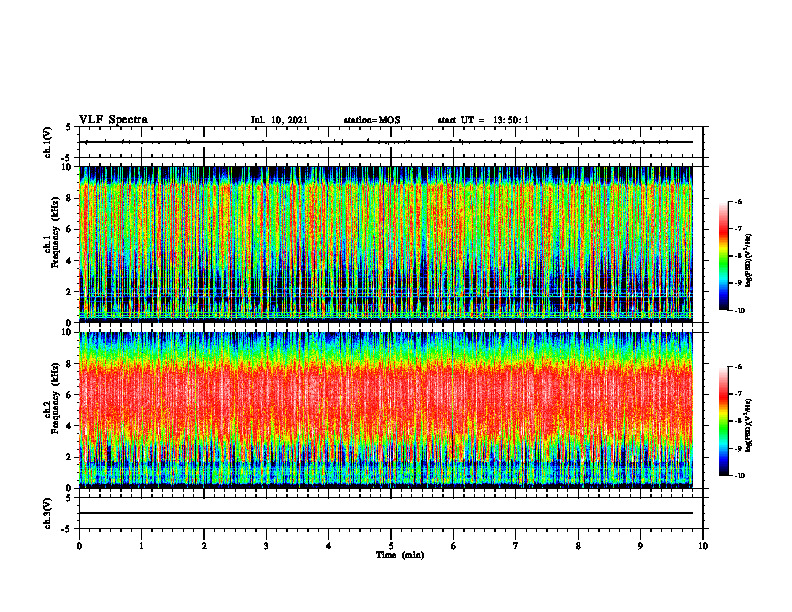Click the time axis tick label "6"
Screen dimensions: 792x612
[x=453, y=546]
